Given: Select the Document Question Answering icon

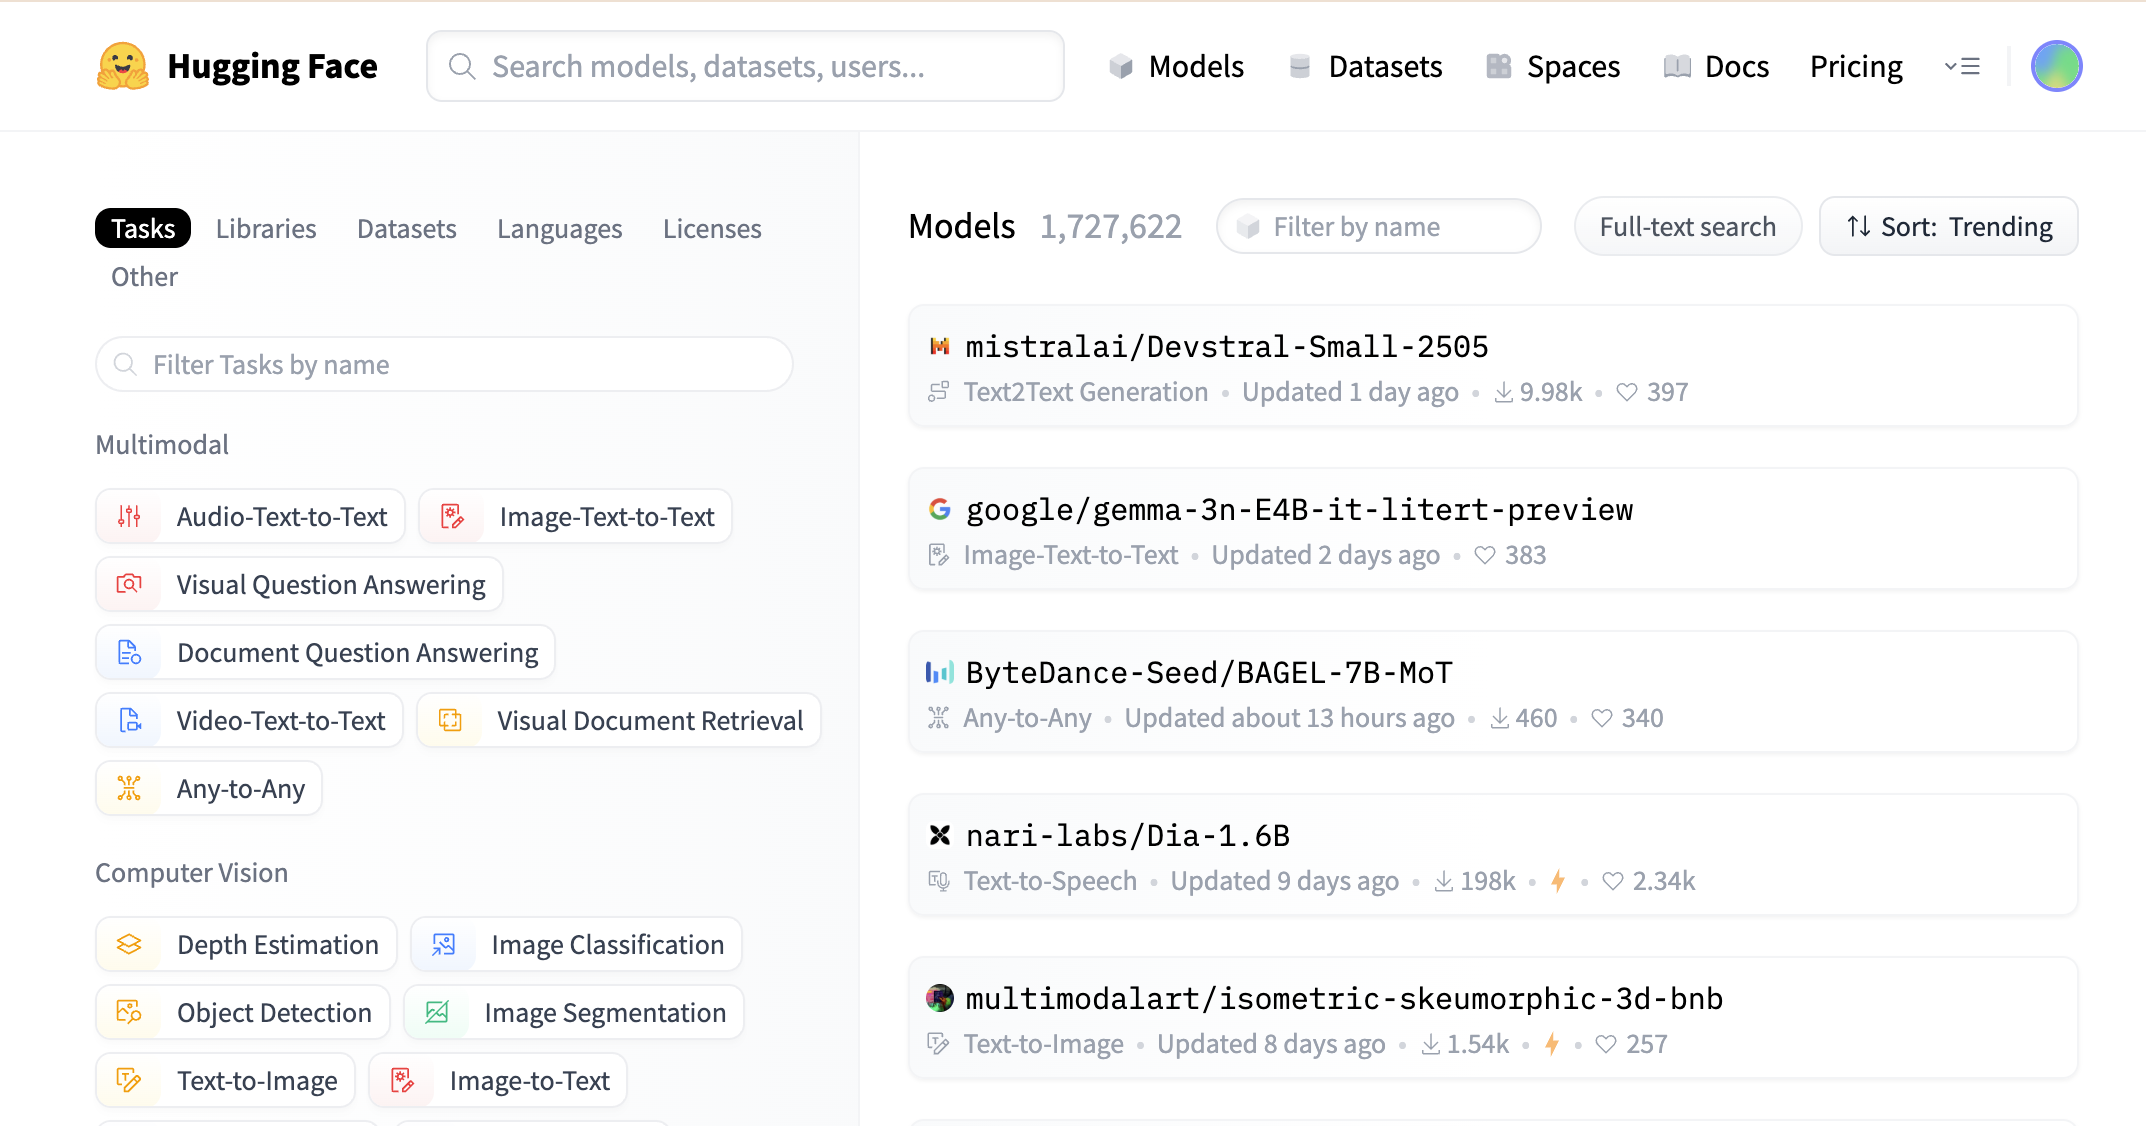Looking at the screenshot, I should (130, 652).
